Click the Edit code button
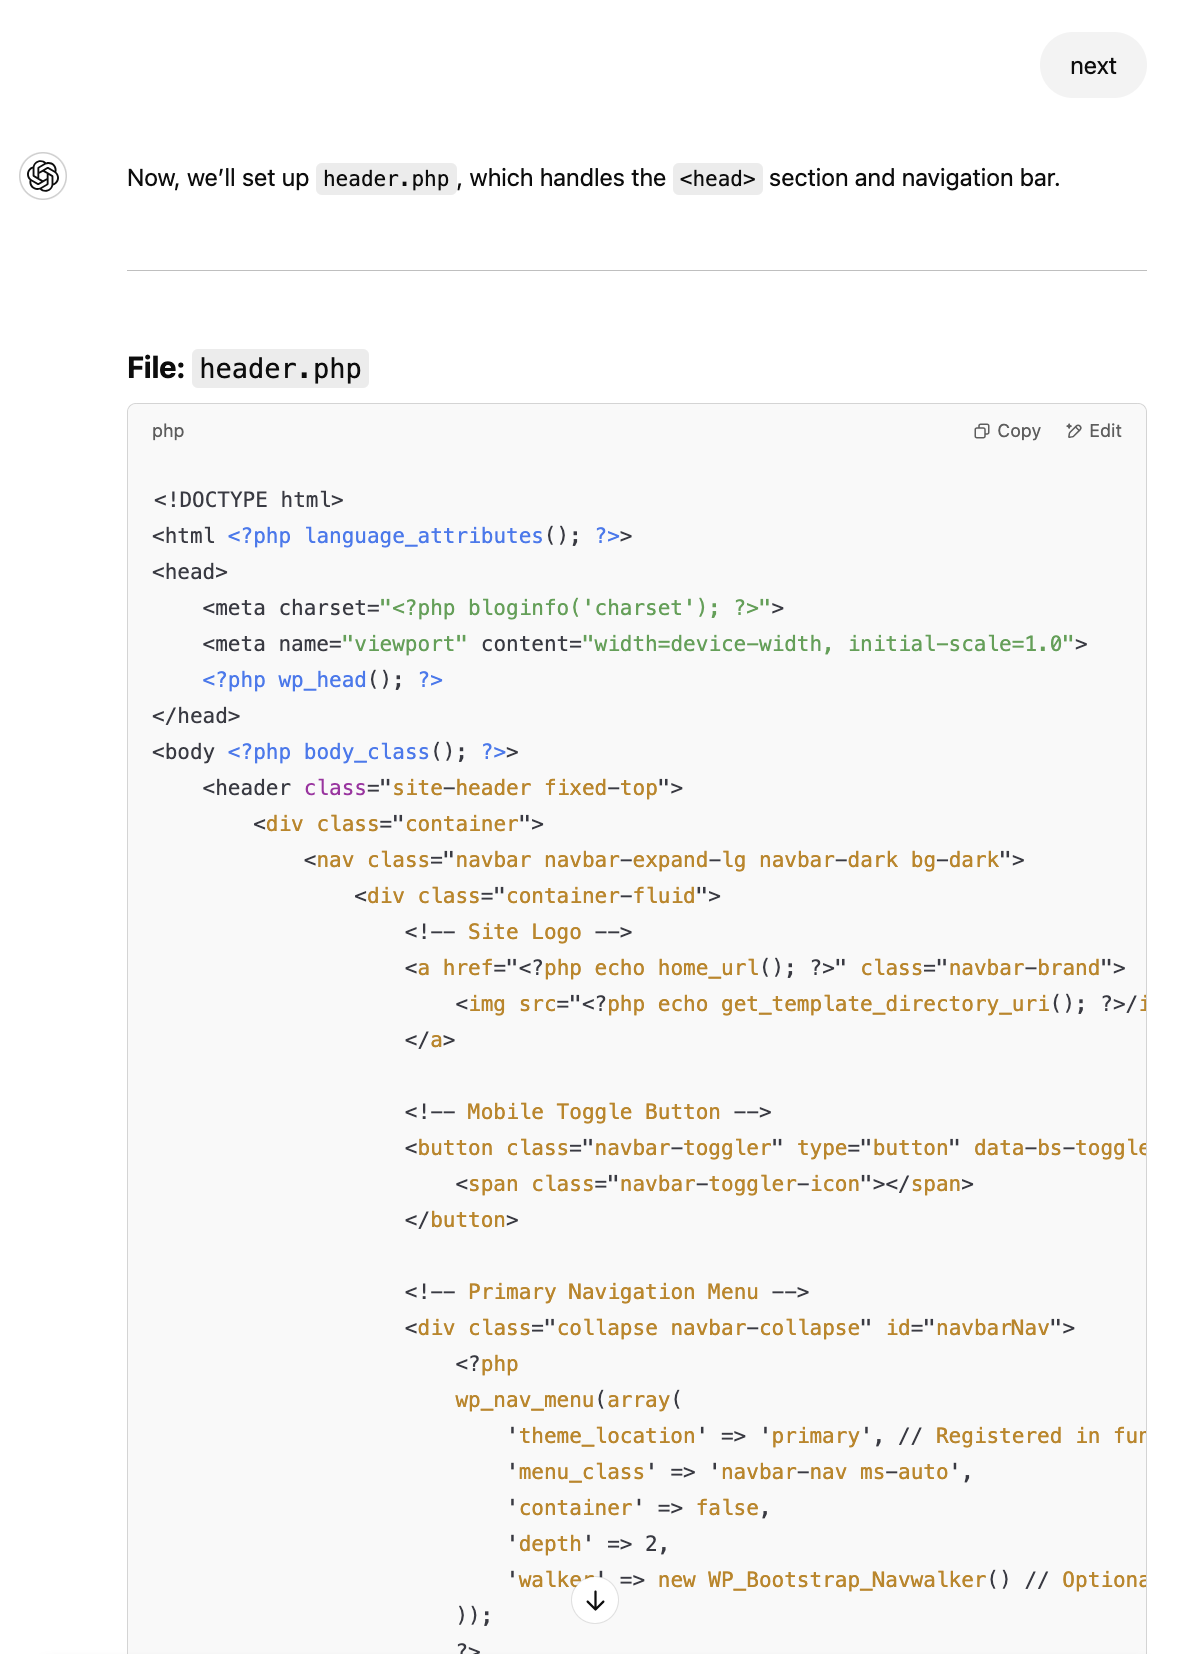Image resolution: width=1180 pixels, height=1654 pixels. coord(1094,431)
